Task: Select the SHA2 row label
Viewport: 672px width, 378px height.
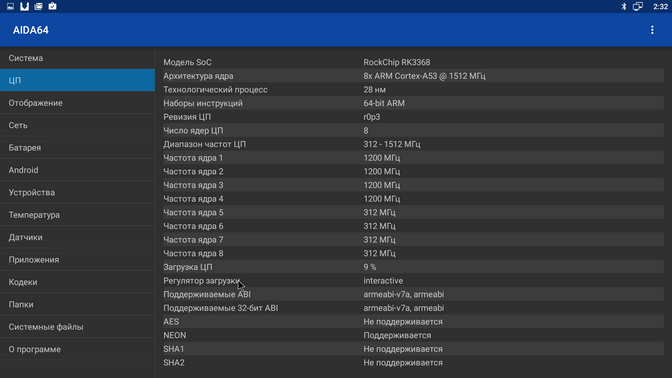Action: [x=174, y=363]
